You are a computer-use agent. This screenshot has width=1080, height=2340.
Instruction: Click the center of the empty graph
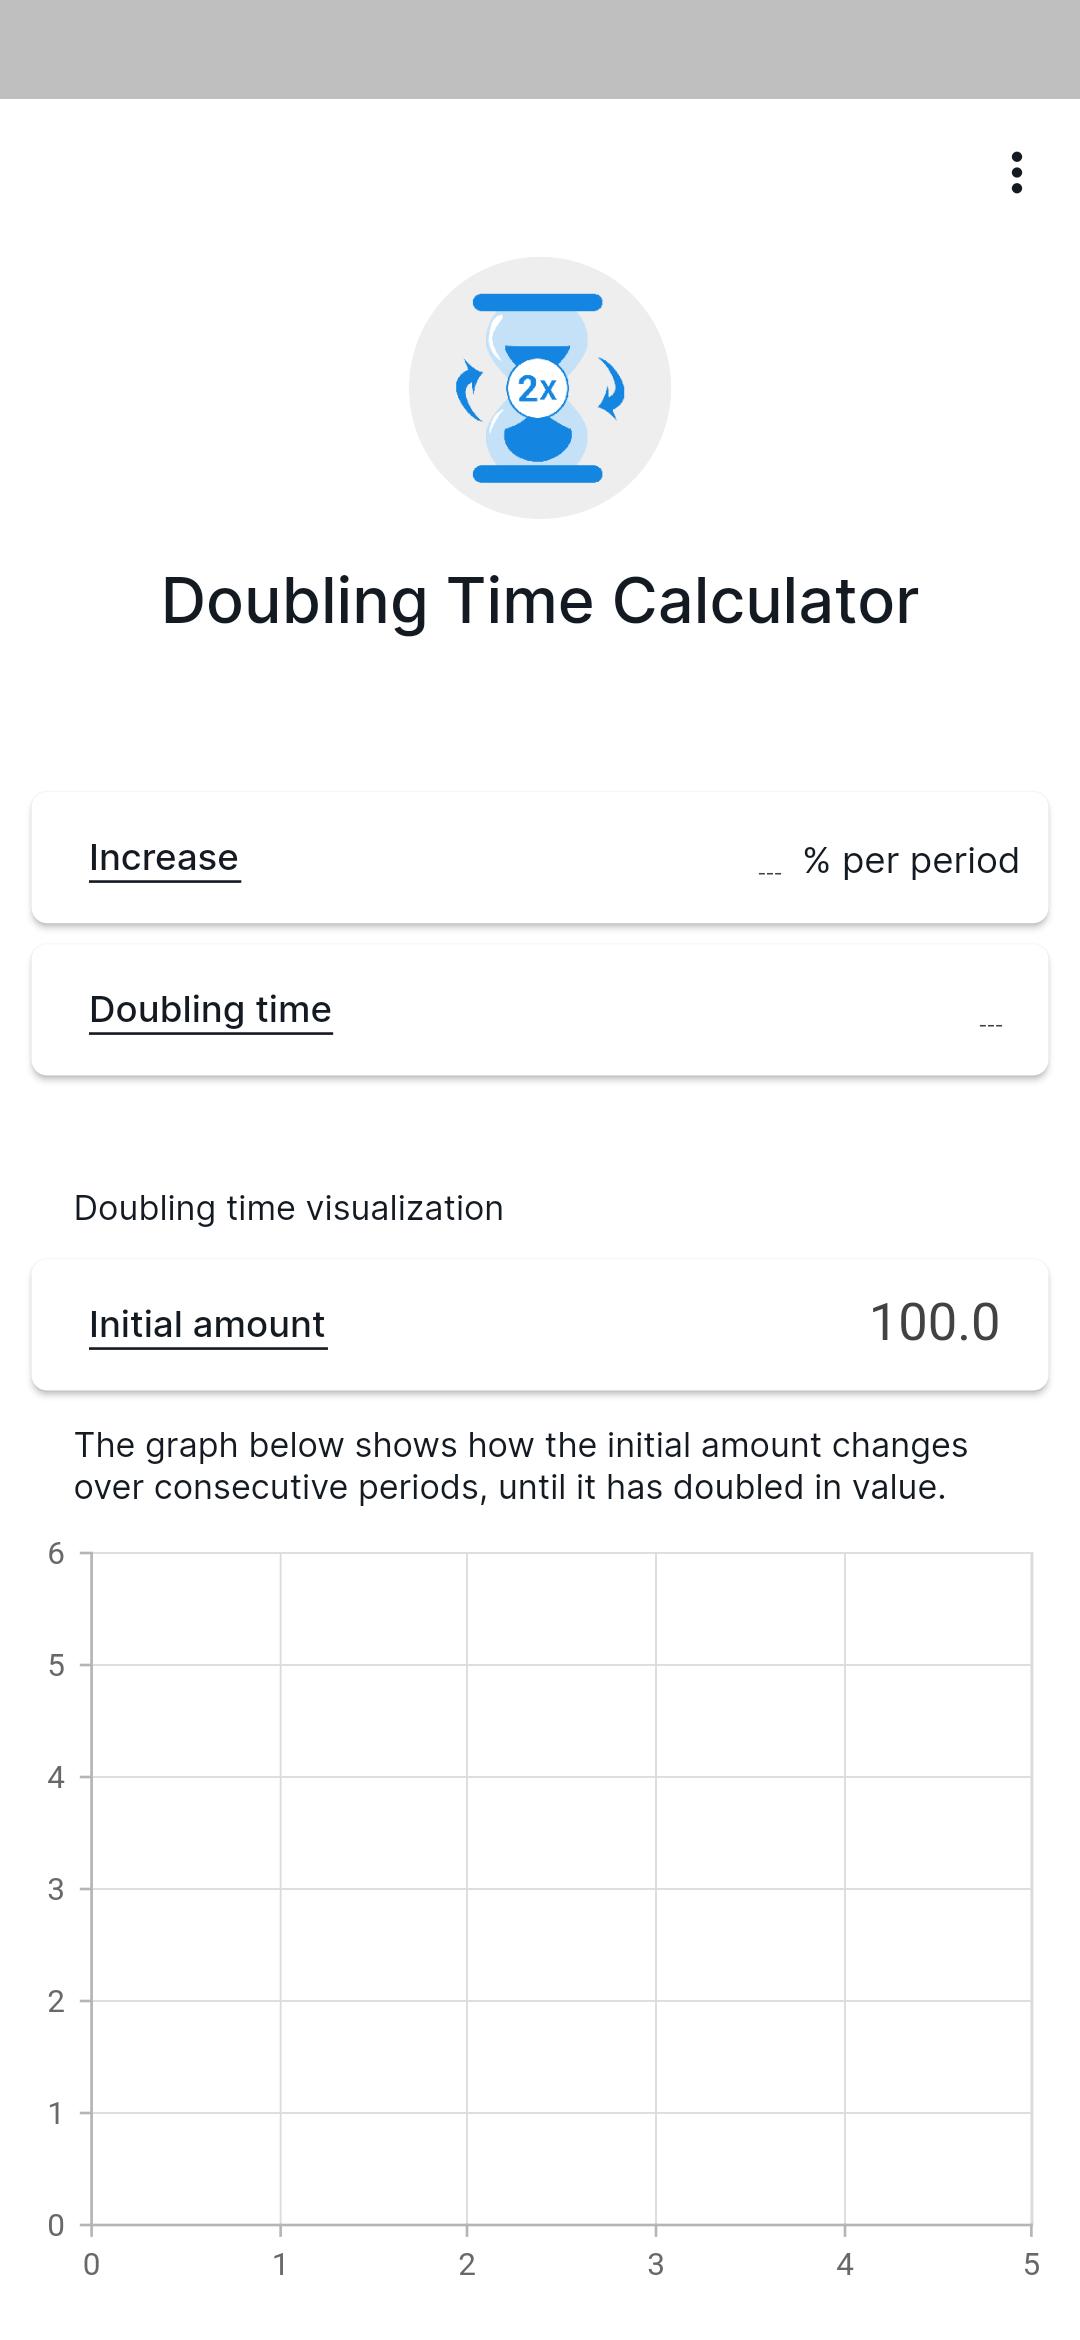(x=561, y=1889)
